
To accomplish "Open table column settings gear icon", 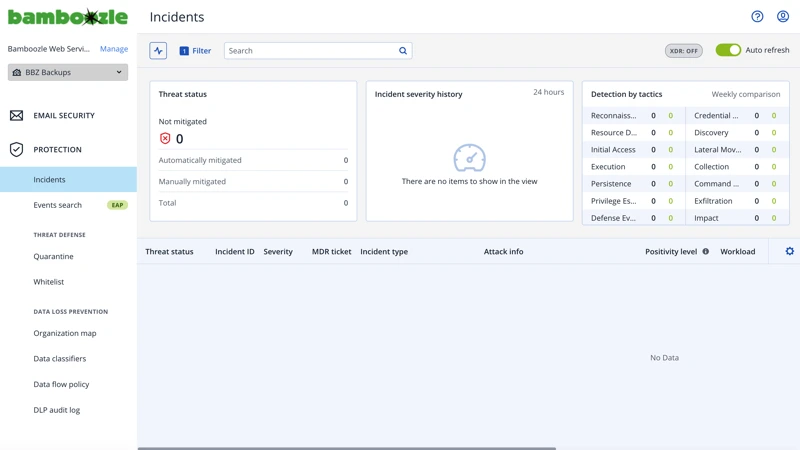I will [789, 252].
